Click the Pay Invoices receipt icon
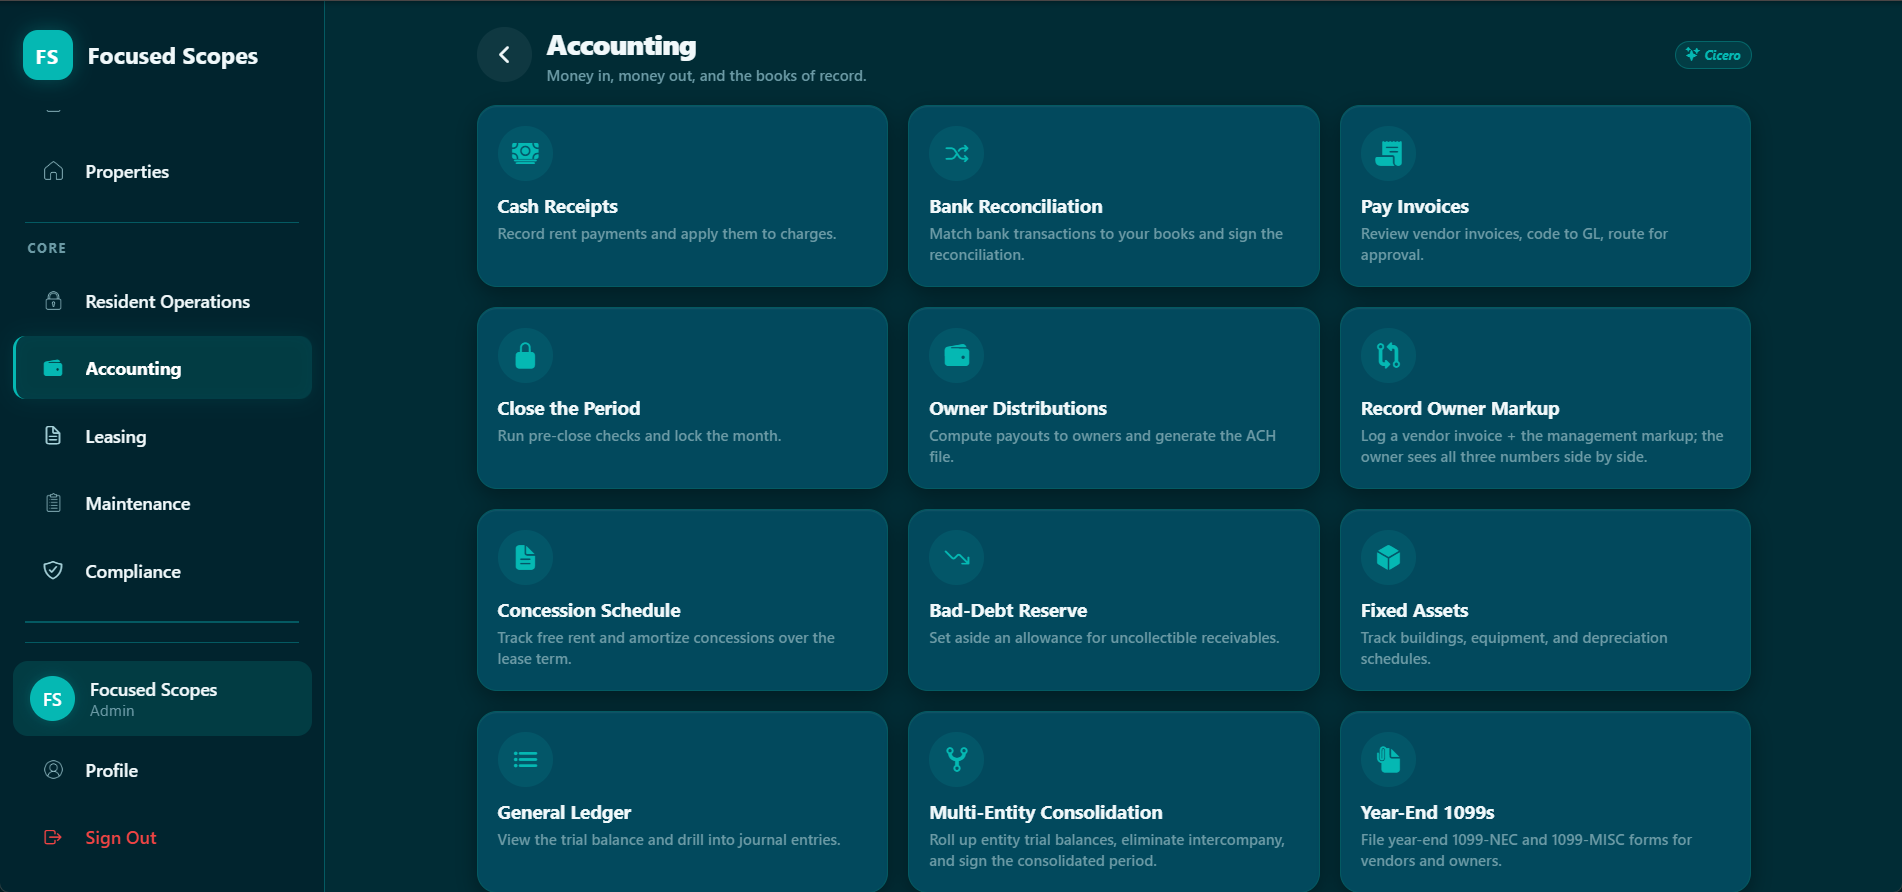 1388,153
